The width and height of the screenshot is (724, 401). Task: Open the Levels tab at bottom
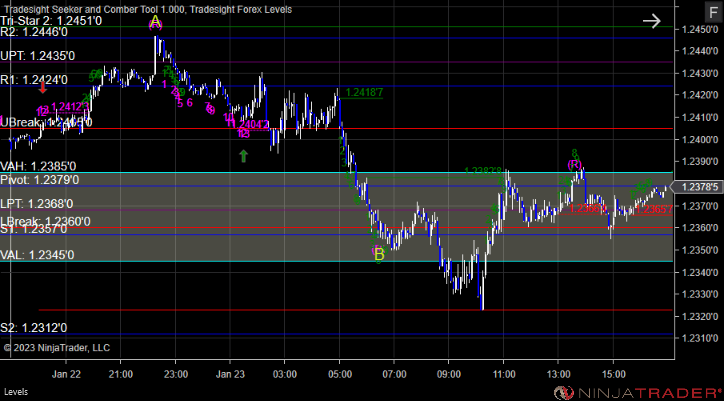14,392
